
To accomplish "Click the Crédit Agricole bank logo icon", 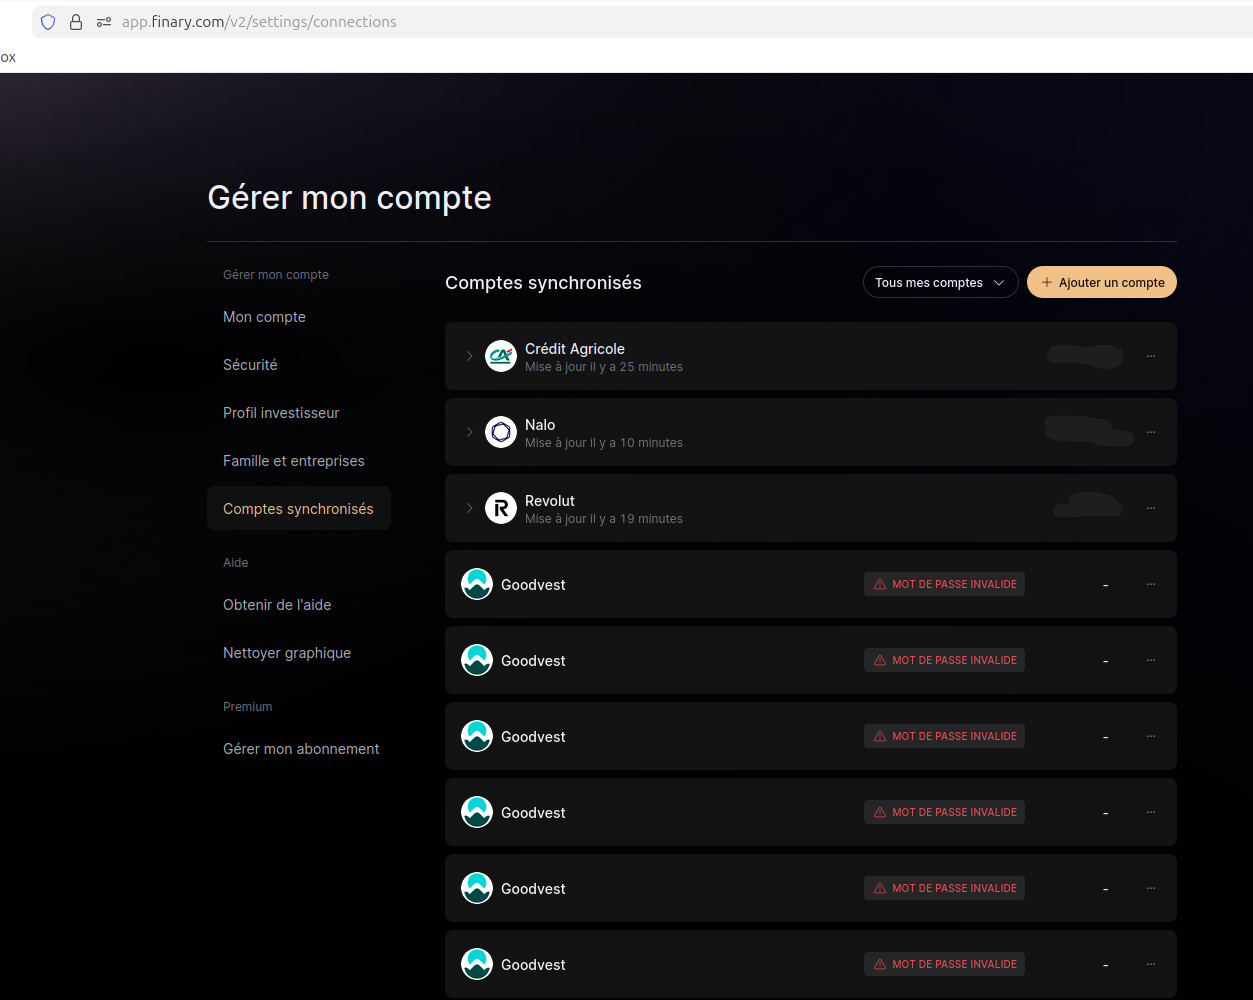I will 501,356.
